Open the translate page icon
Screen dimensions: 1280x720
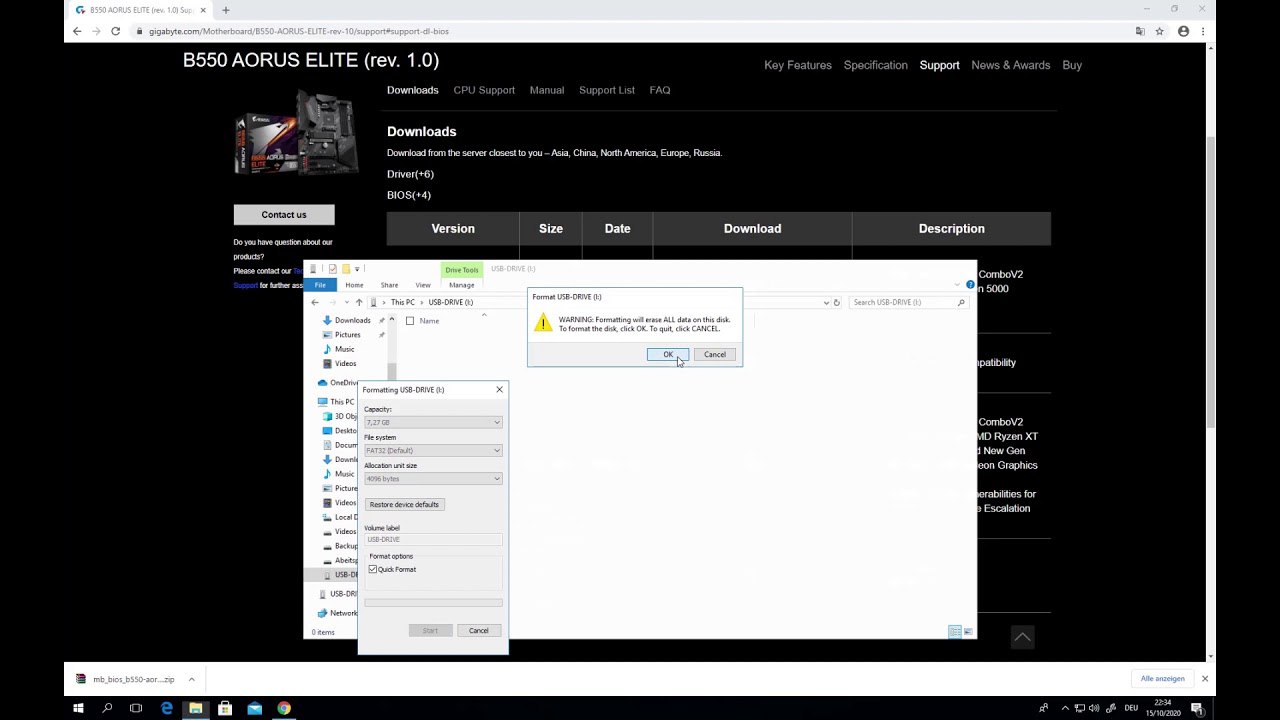(x=1140, y=31)
